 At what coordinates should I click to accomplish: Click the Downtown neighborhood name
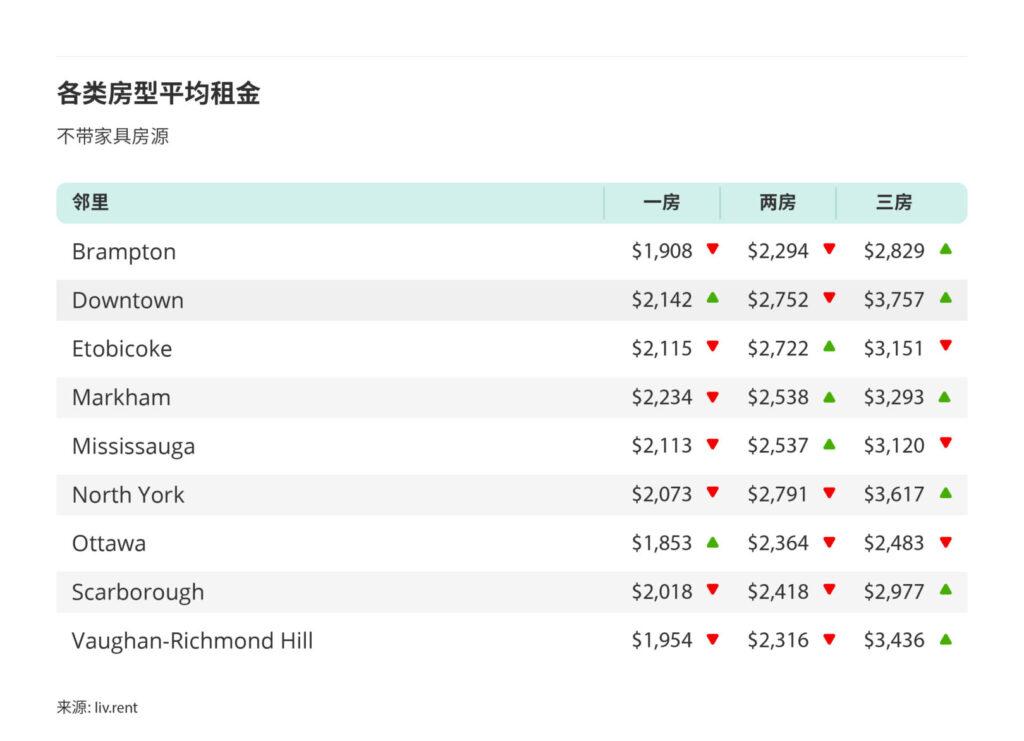click(127, 300)
